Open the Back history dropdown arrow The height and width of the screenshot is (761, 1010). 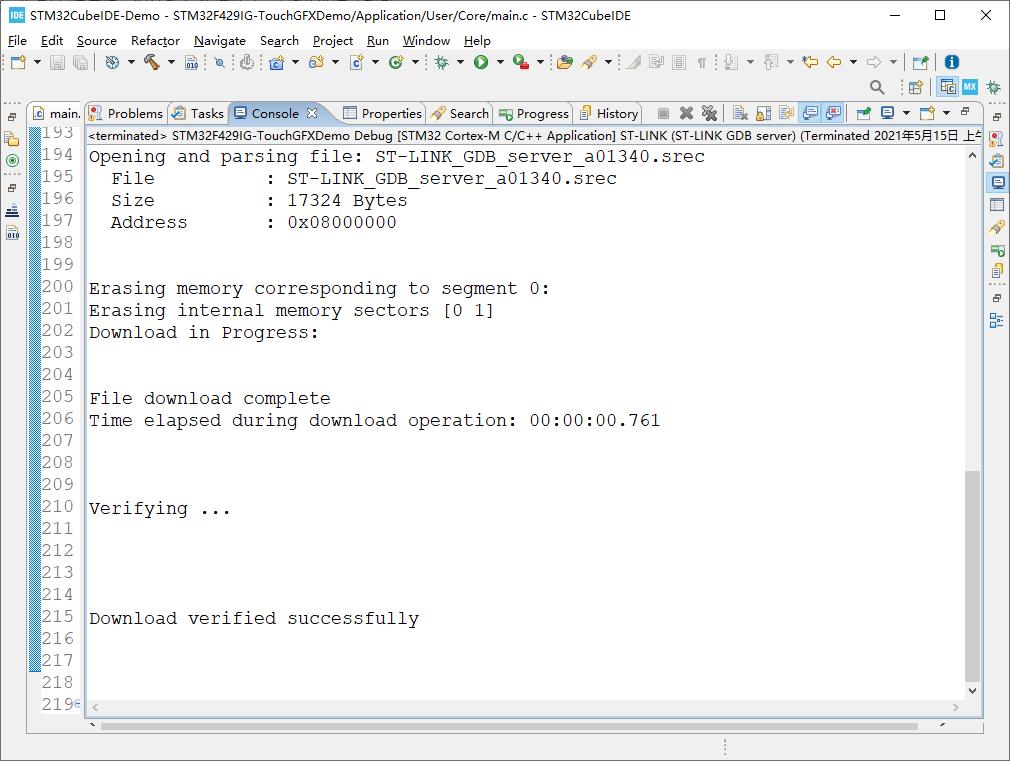pos(853,62)
